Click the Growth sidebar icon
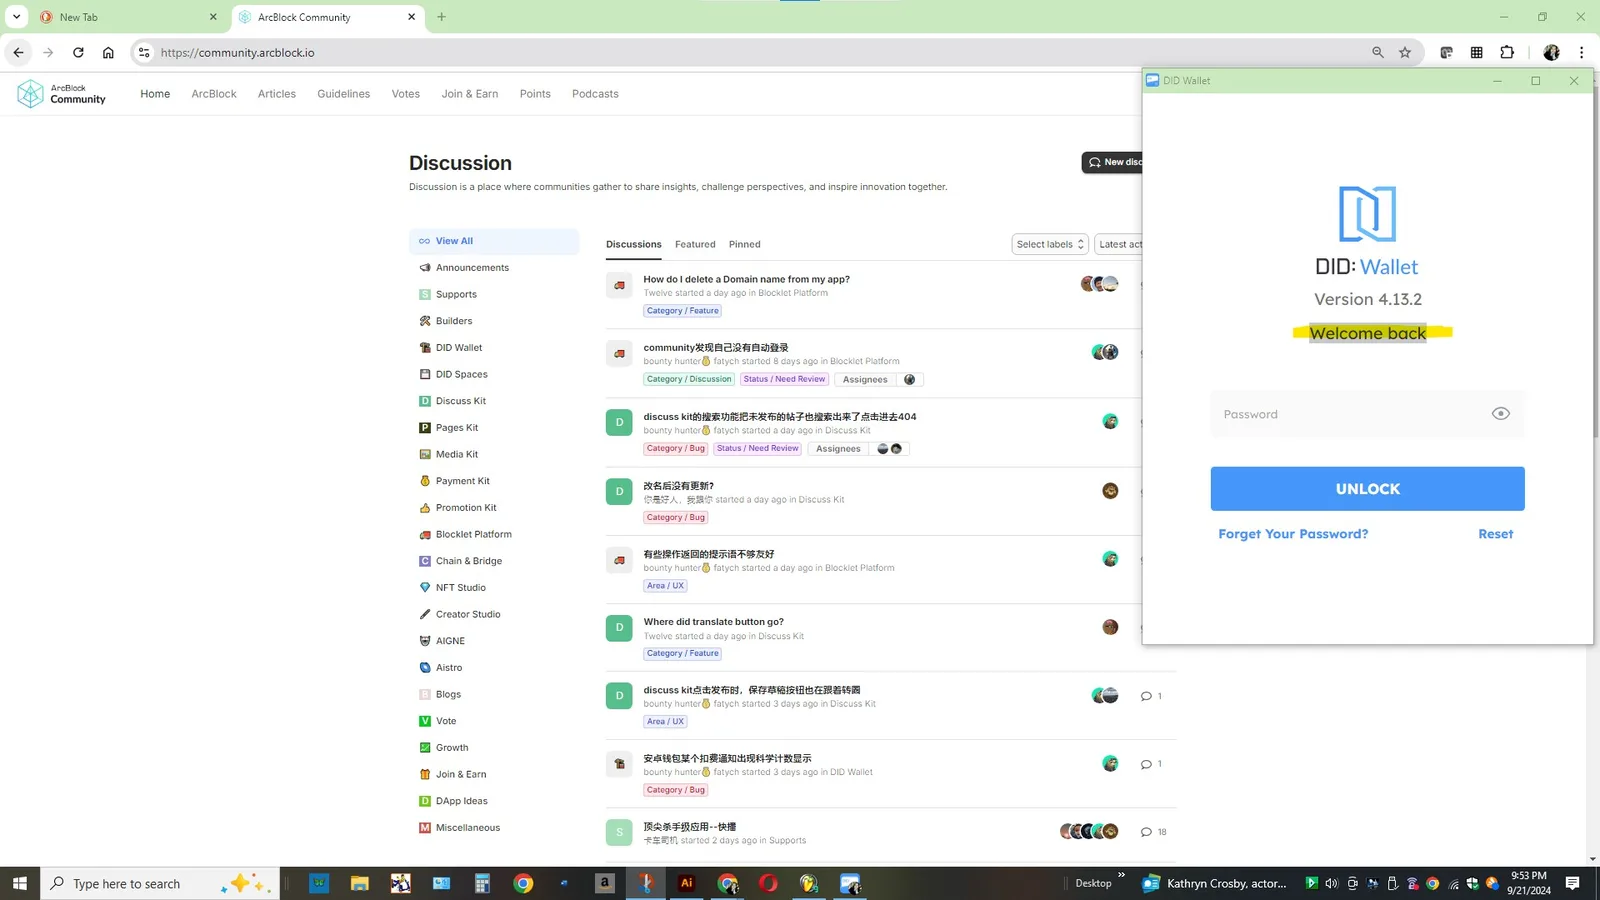 [425, 748]
